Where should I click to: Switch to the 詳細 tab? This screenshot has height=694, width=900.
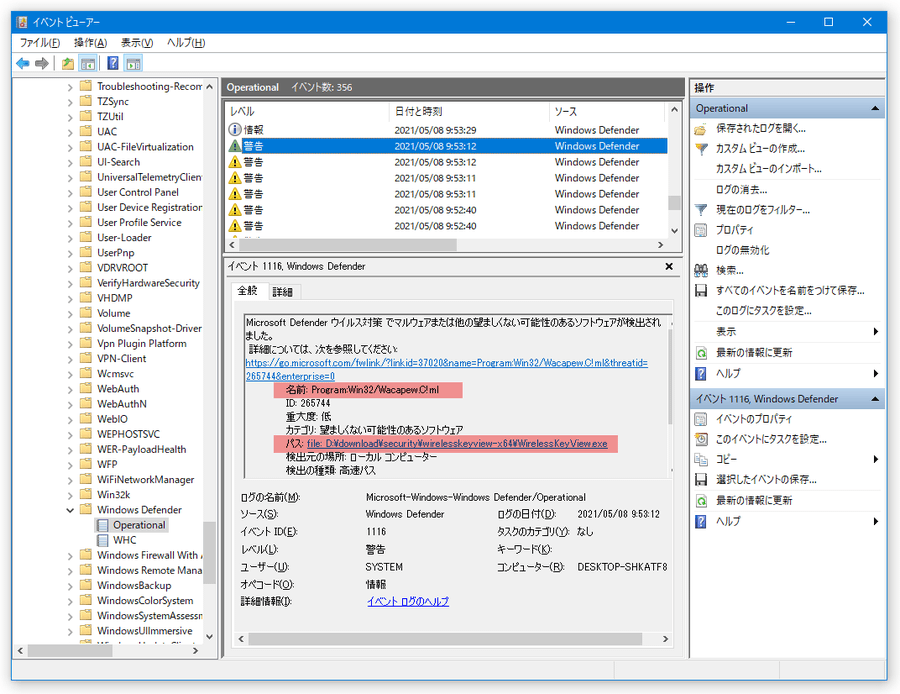[282, 292]
